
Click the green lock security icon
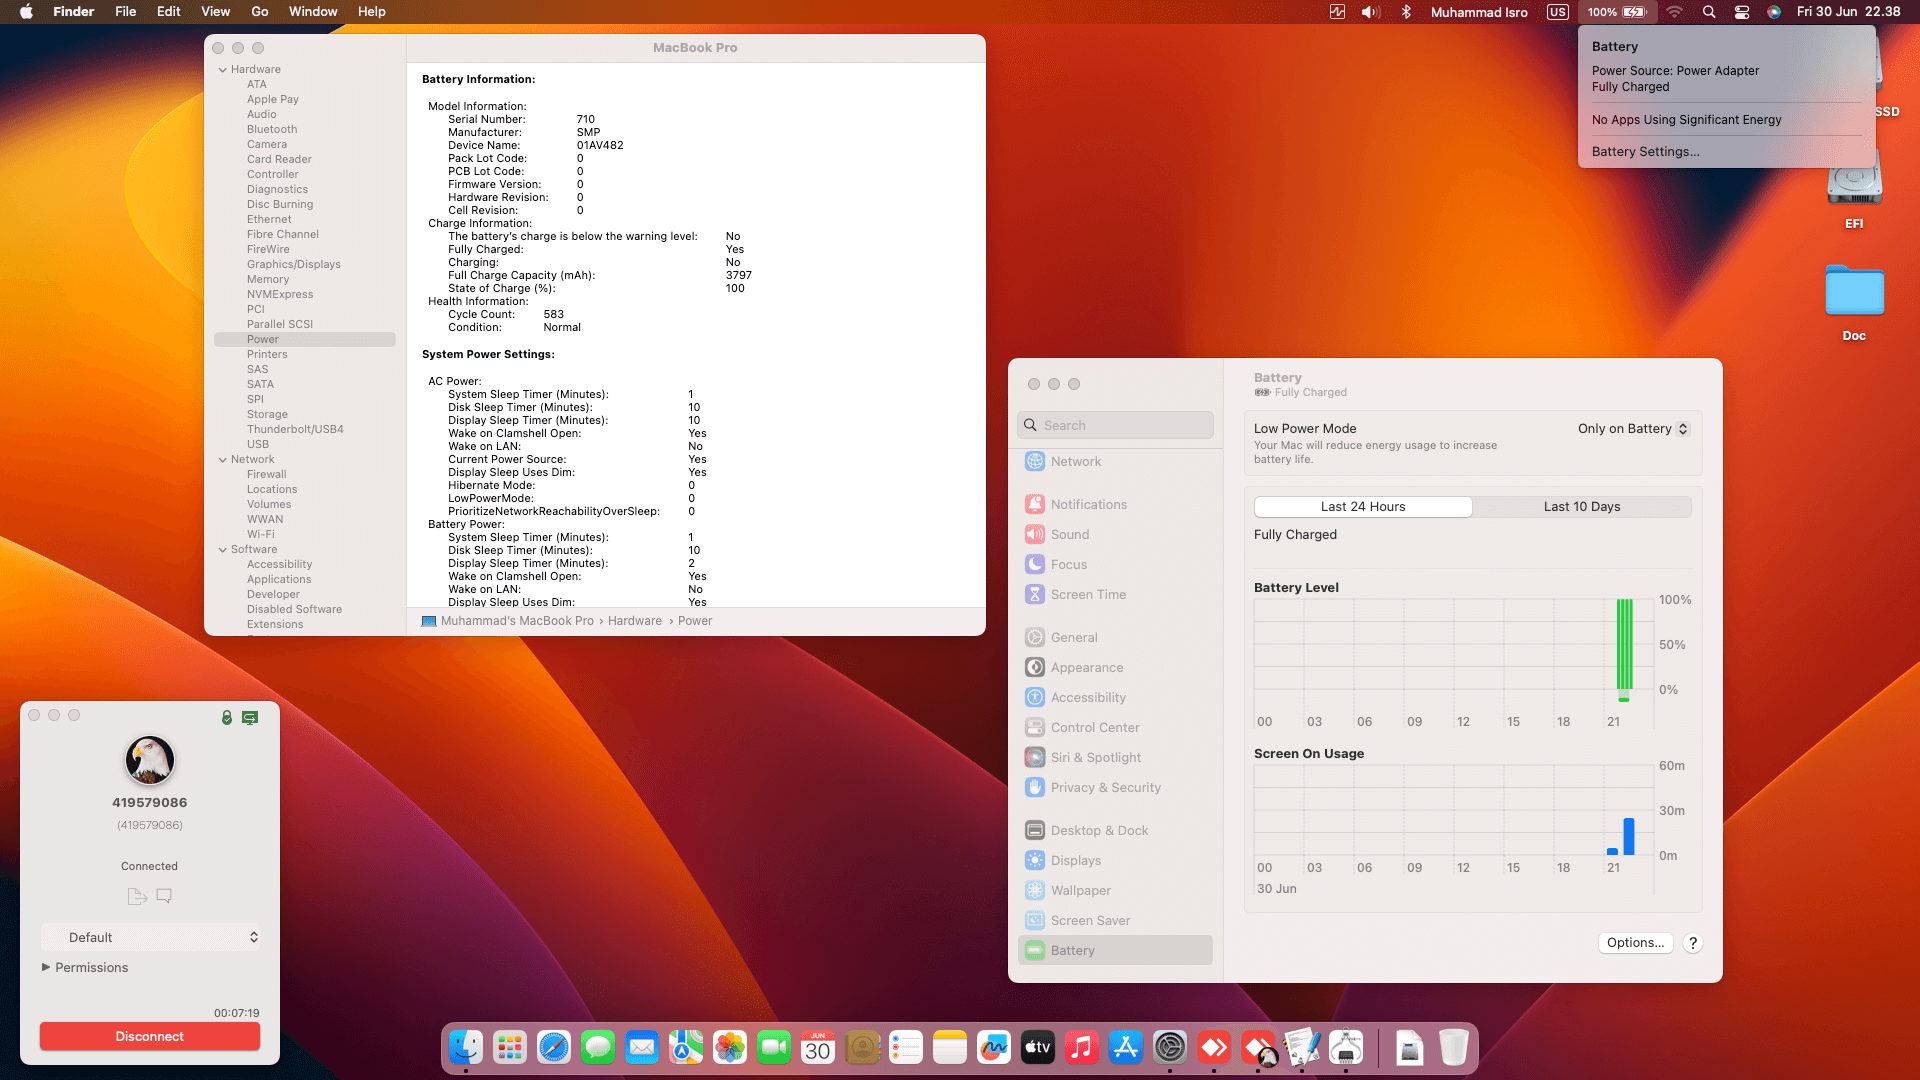(227, 717)
